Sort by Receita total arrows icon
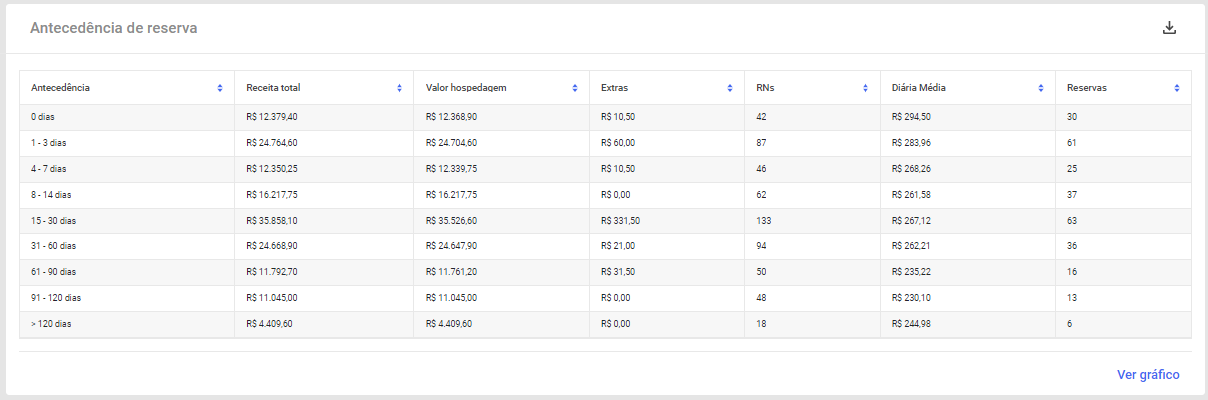The height and width of the screenshot is (400, 1208). coord(399,88)
